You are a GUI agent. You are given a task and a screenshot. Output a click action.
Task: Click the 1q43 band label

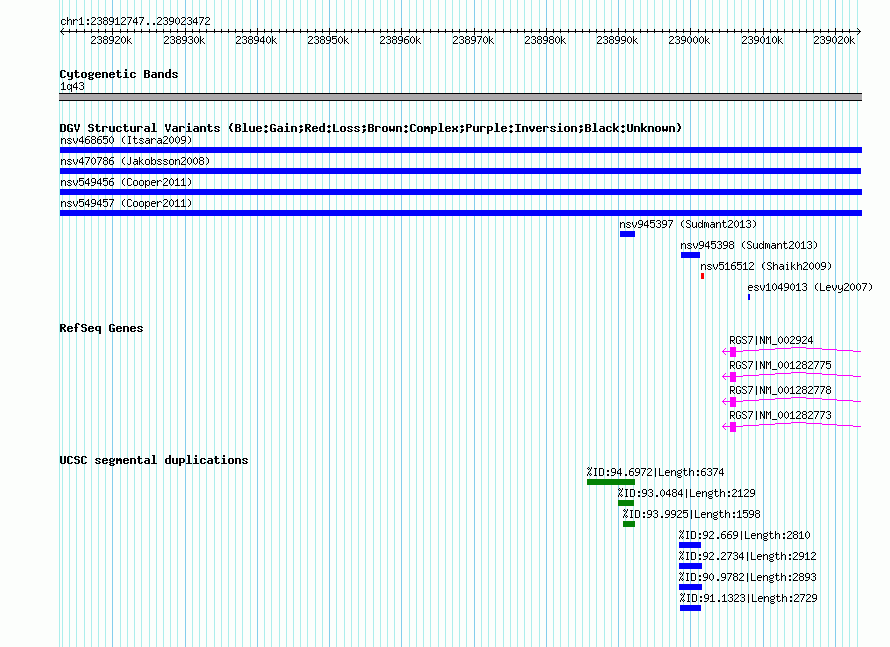pos(72,86)
